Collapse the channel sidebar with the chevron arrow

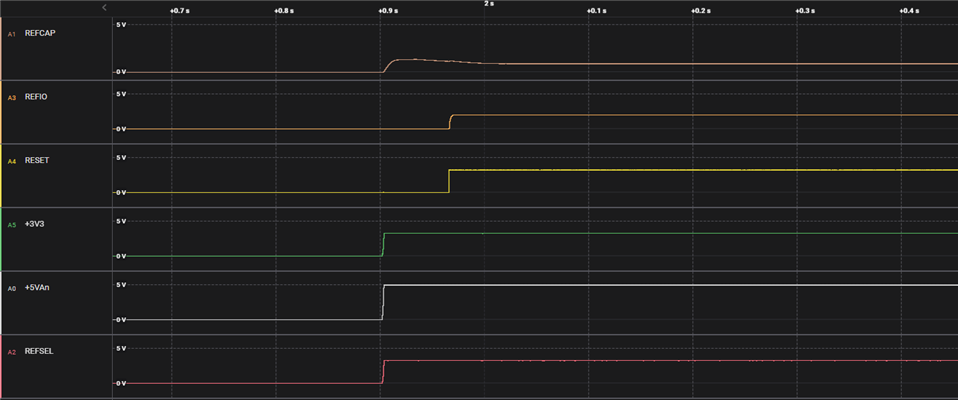point(104,7)
